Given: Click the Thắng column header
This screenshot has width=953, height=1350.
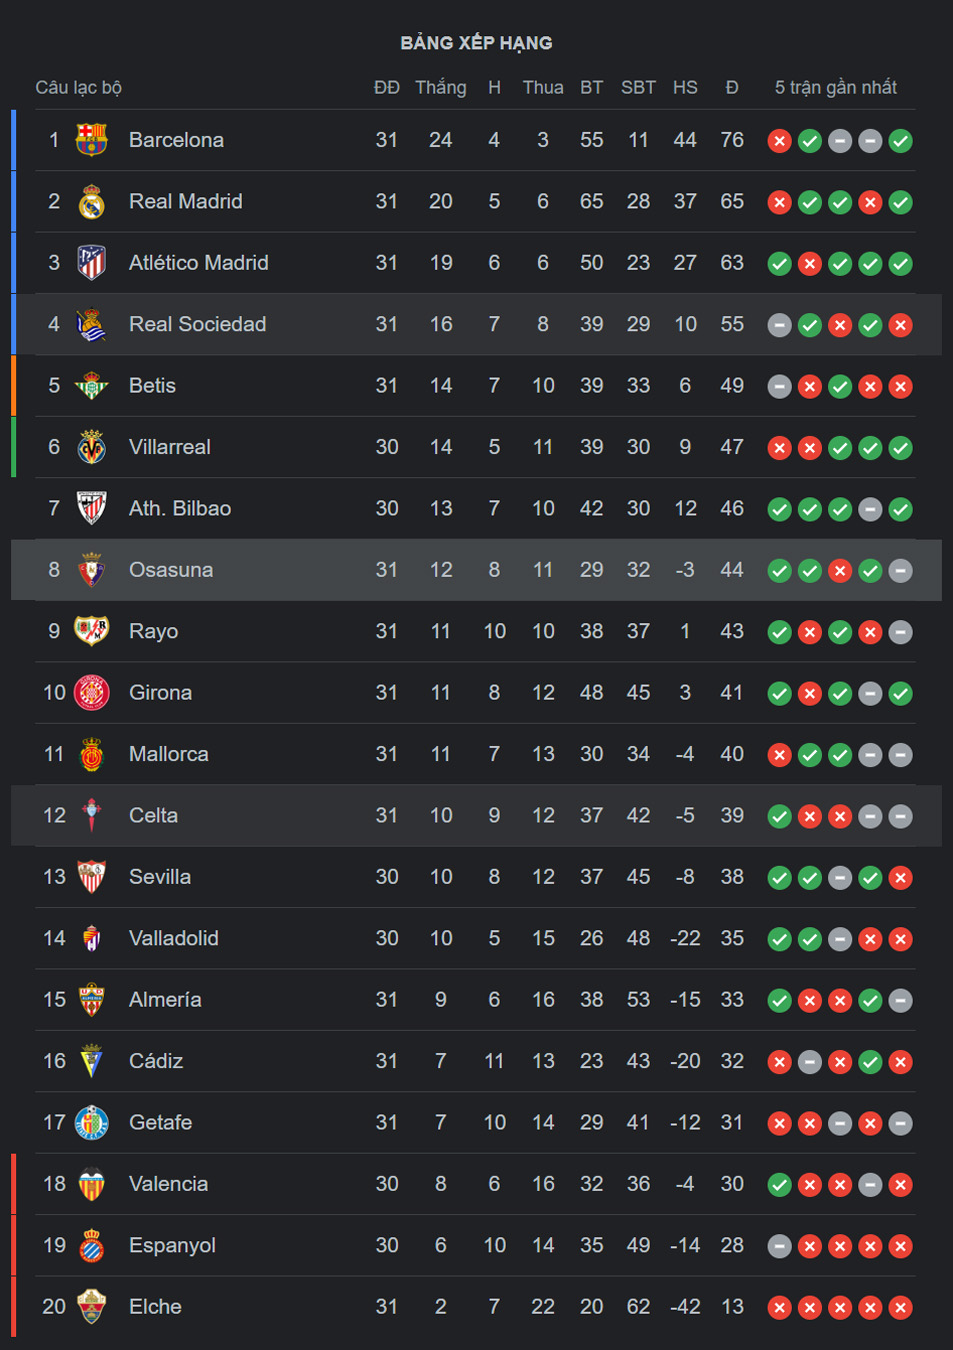Looking at the screenshot, I should coord(441,87).
